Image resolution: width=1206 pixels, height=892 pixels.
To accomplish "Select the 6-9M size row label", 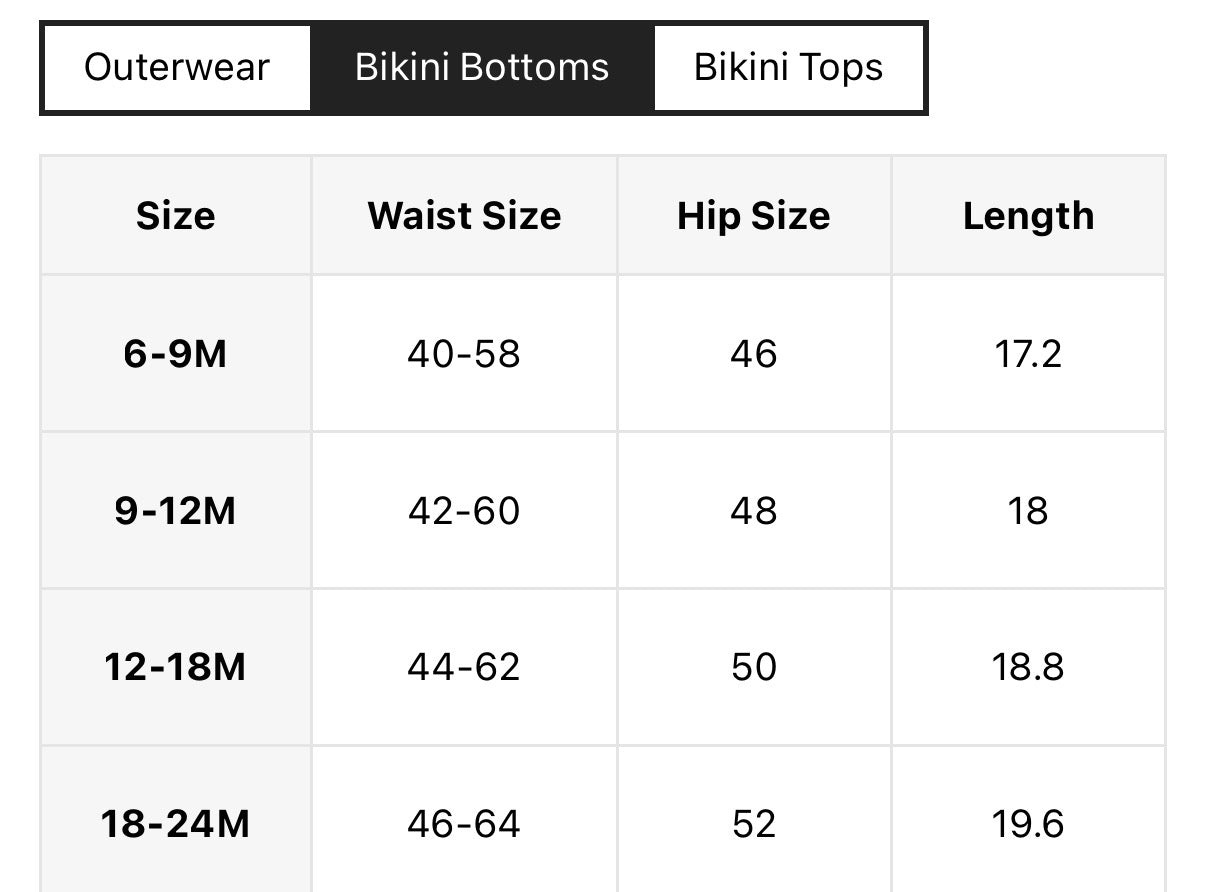I will [176, 354].
